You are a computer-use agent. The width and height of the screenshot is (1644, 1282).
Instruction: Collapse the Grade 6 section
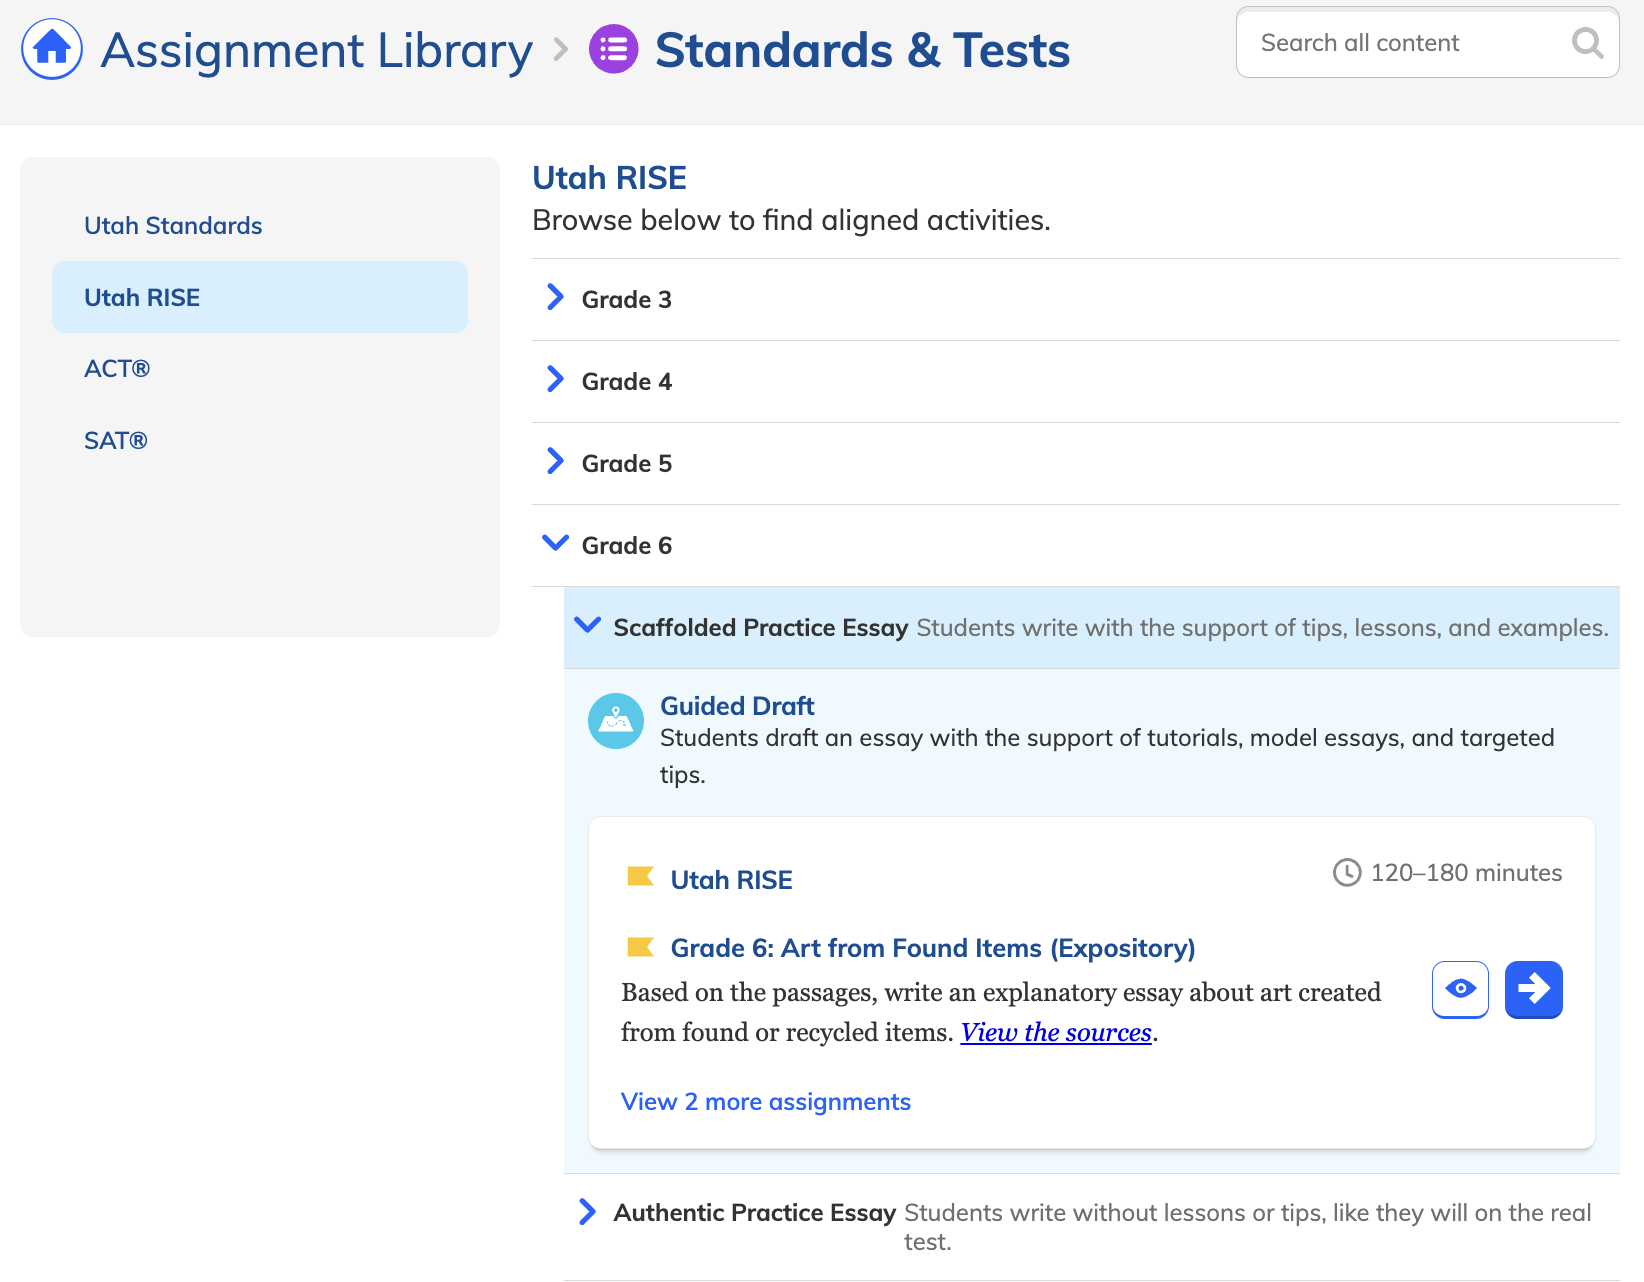[1076, 545]
